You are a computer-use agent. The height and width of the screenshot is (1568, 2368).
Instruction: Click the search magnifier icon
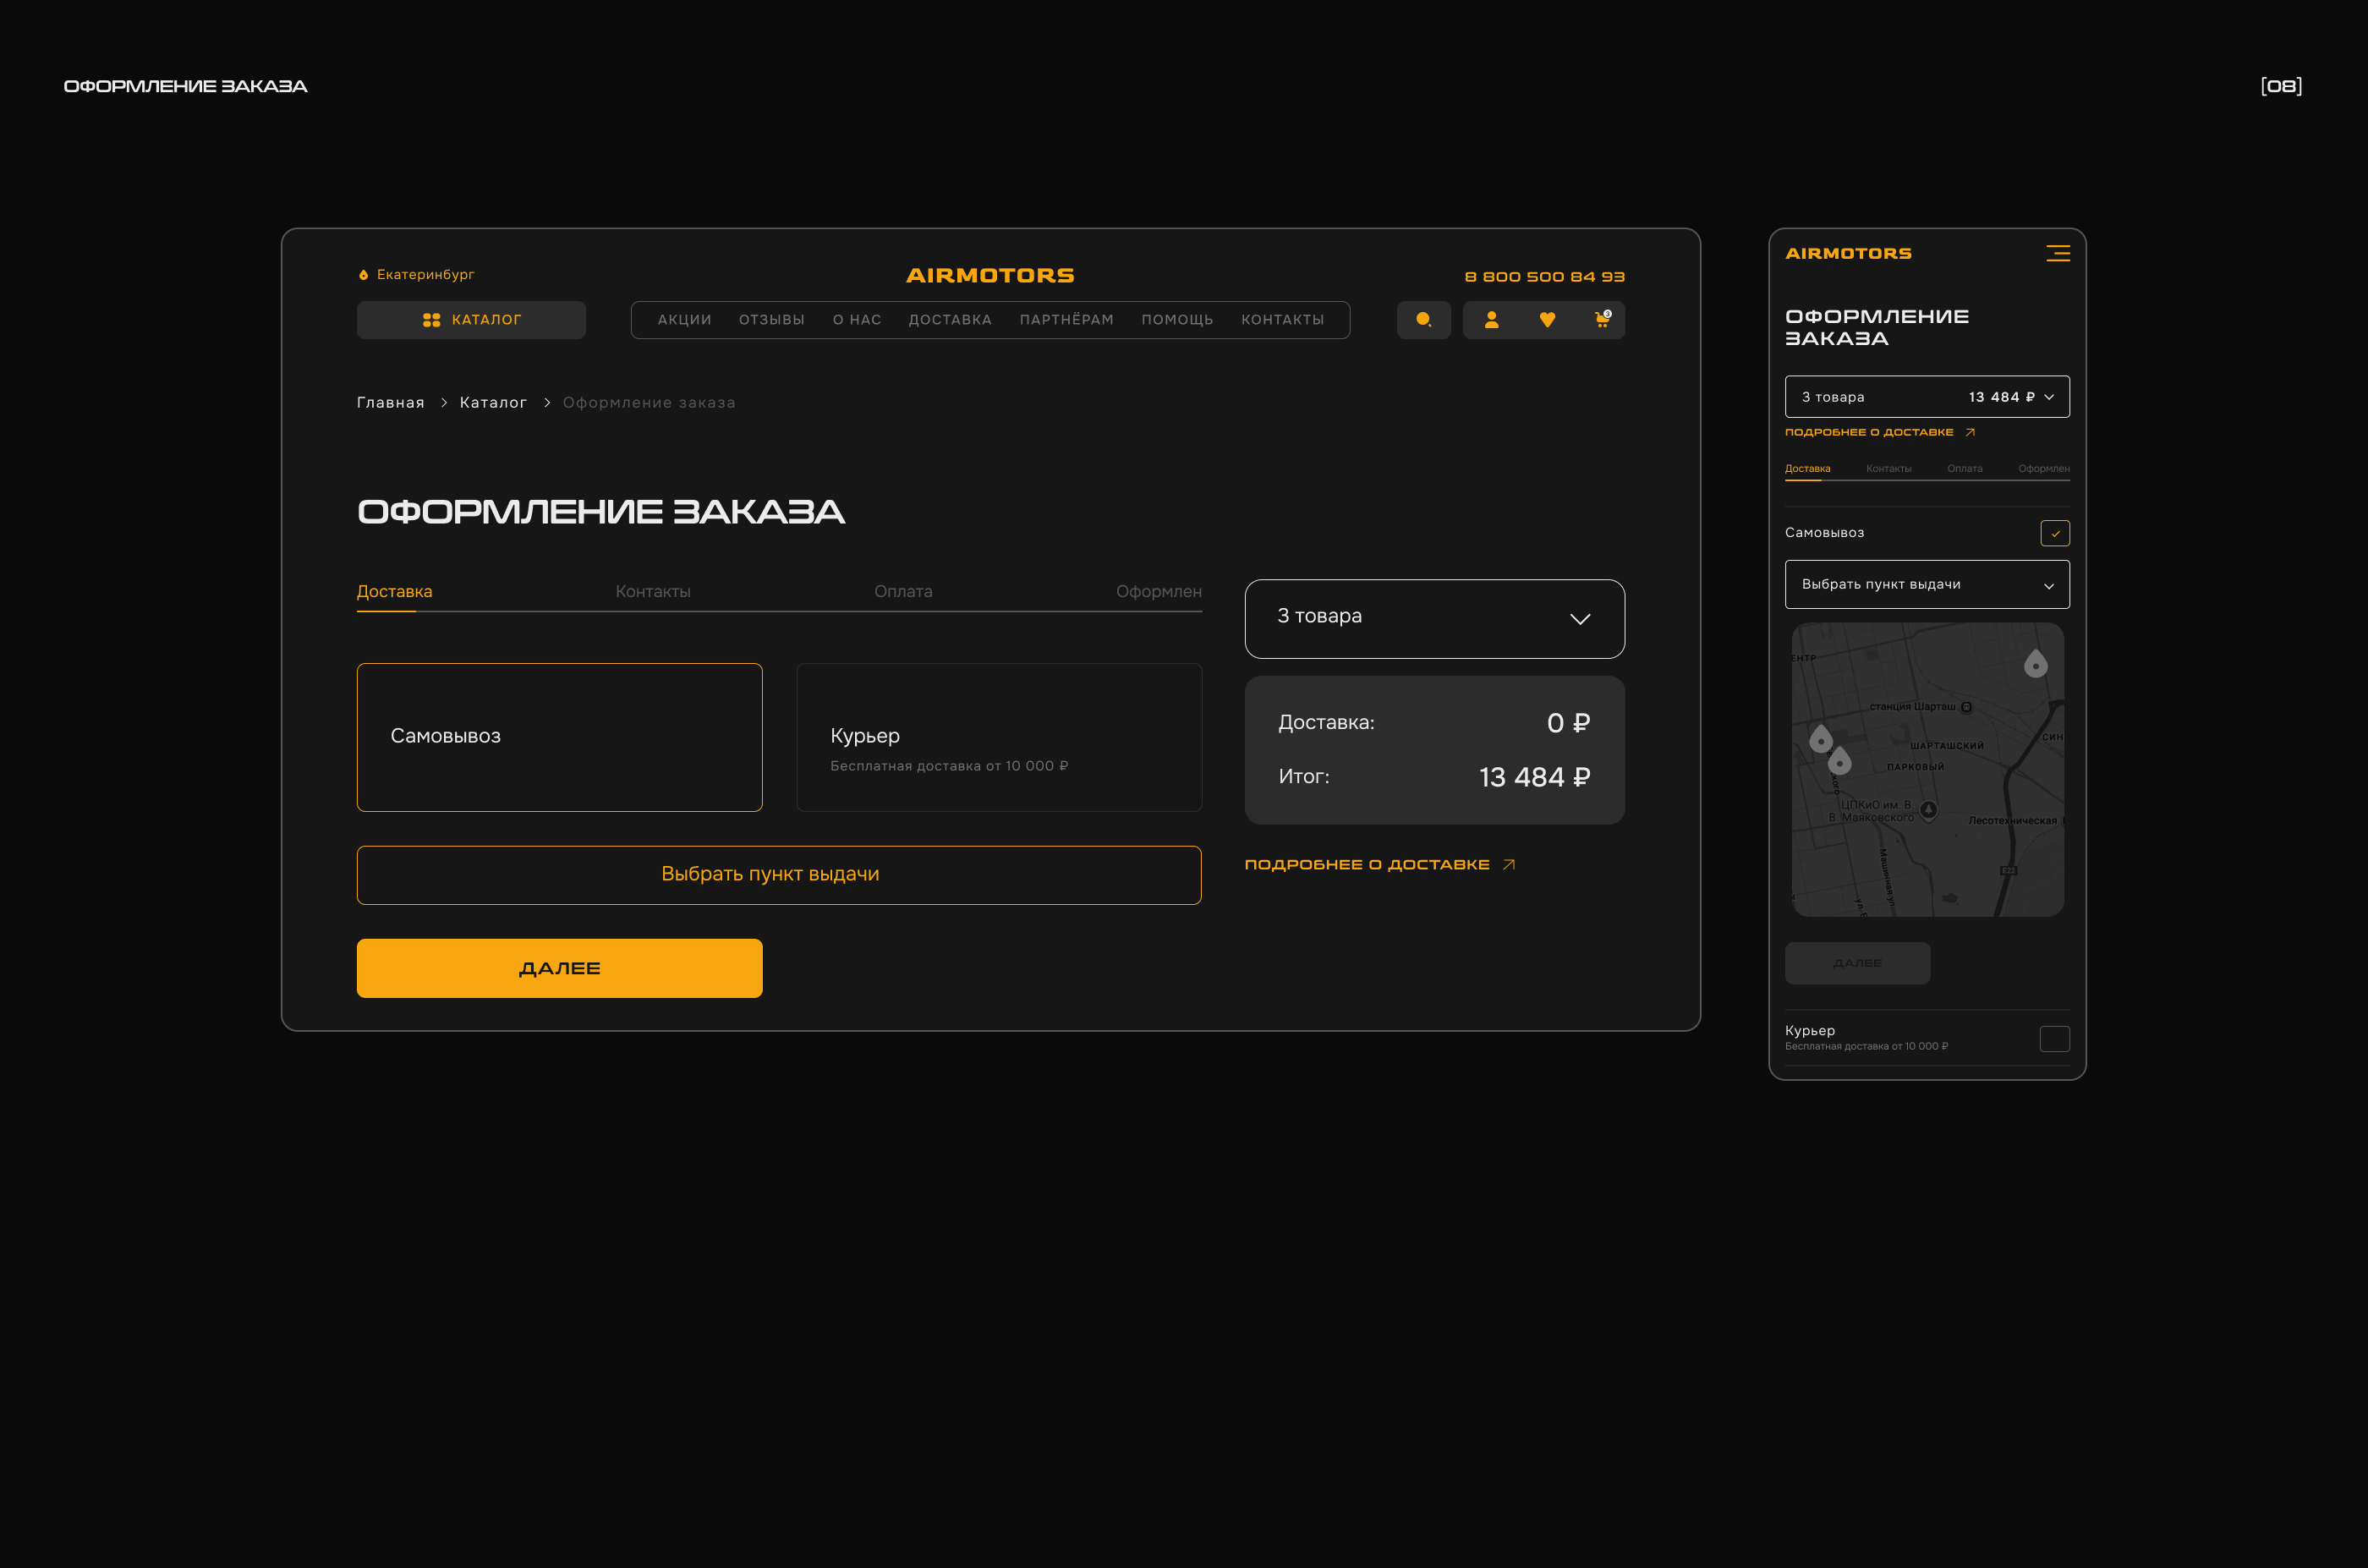[x=1423, y=320]
